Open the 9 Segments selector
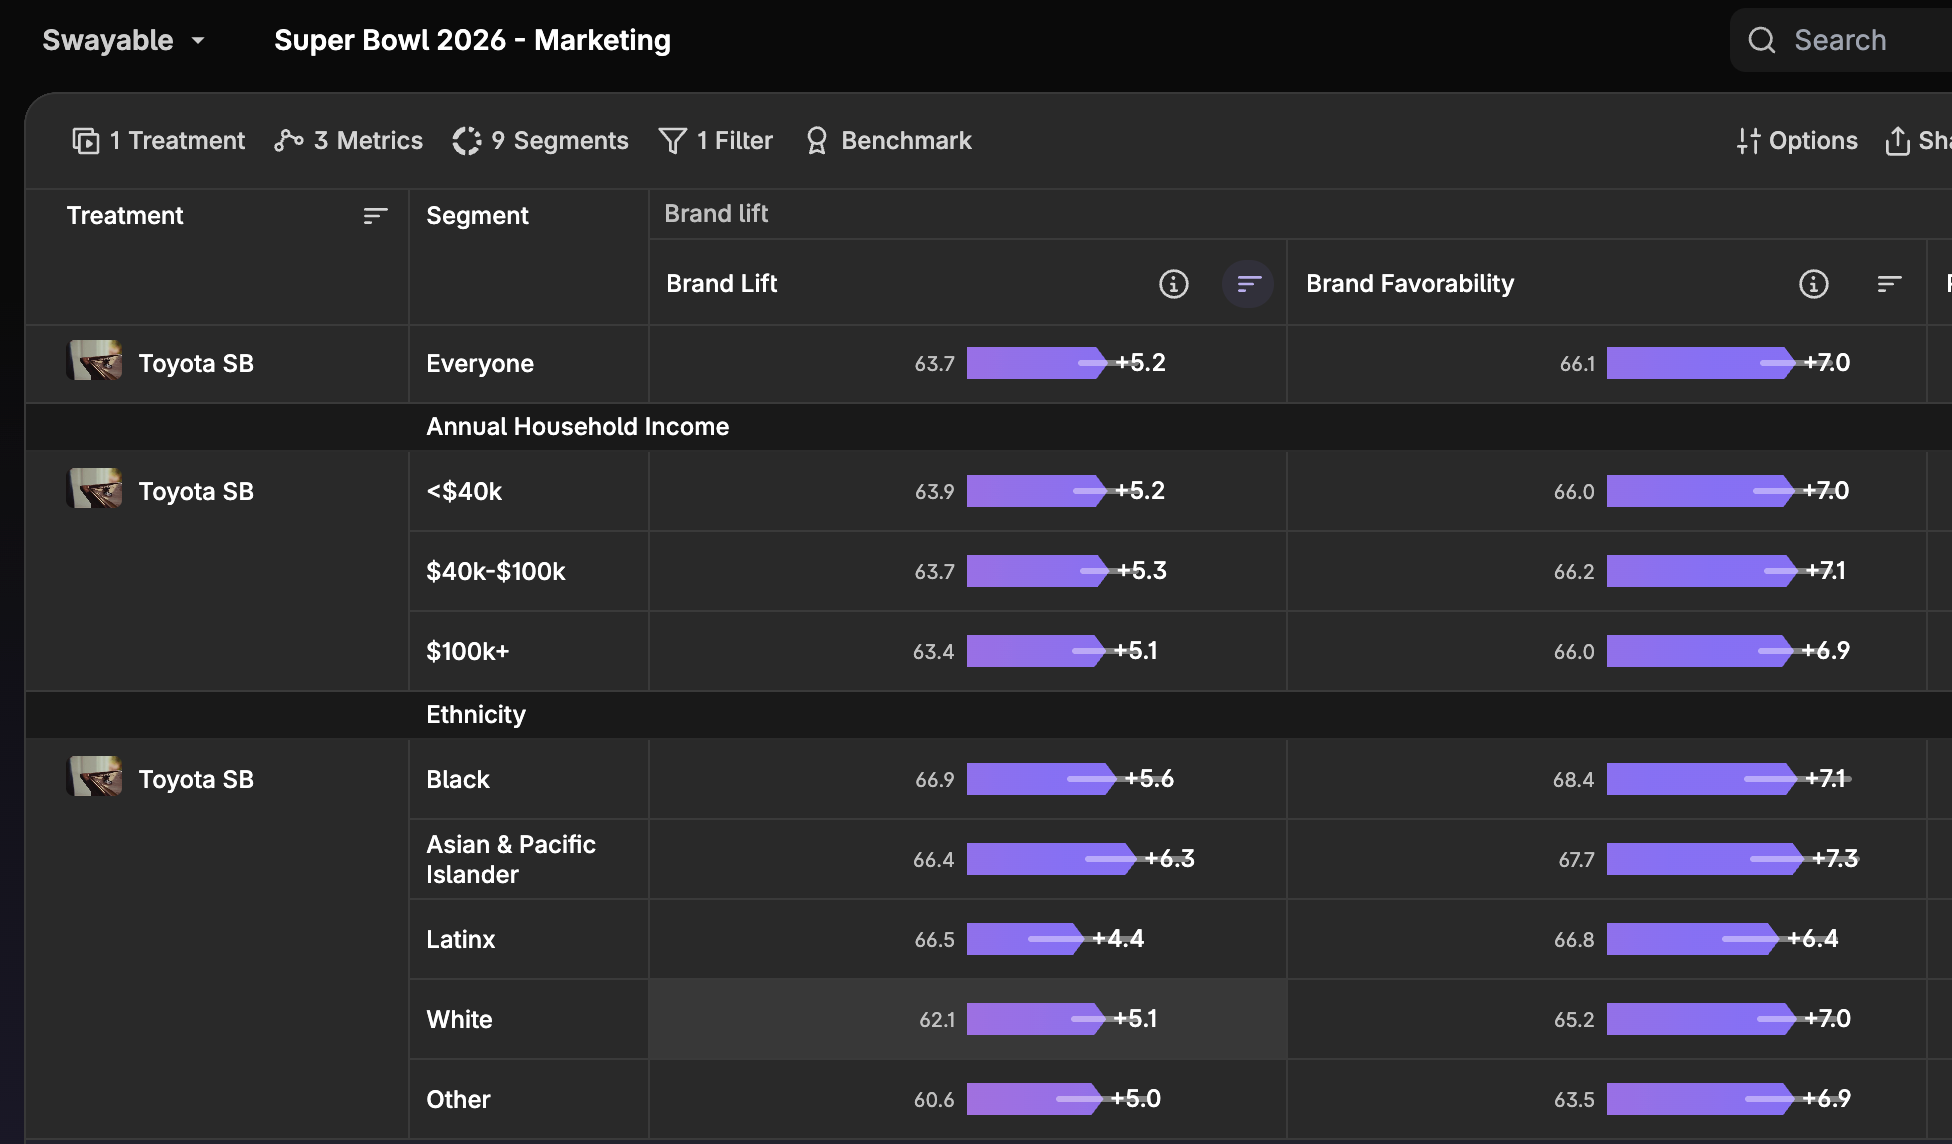The image size is (1952, 1144). (540, 141)
